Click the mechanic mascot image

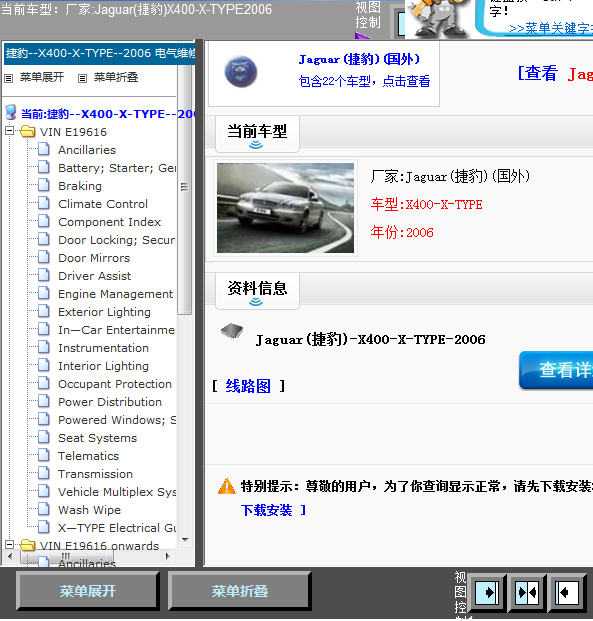pos(438,18)
